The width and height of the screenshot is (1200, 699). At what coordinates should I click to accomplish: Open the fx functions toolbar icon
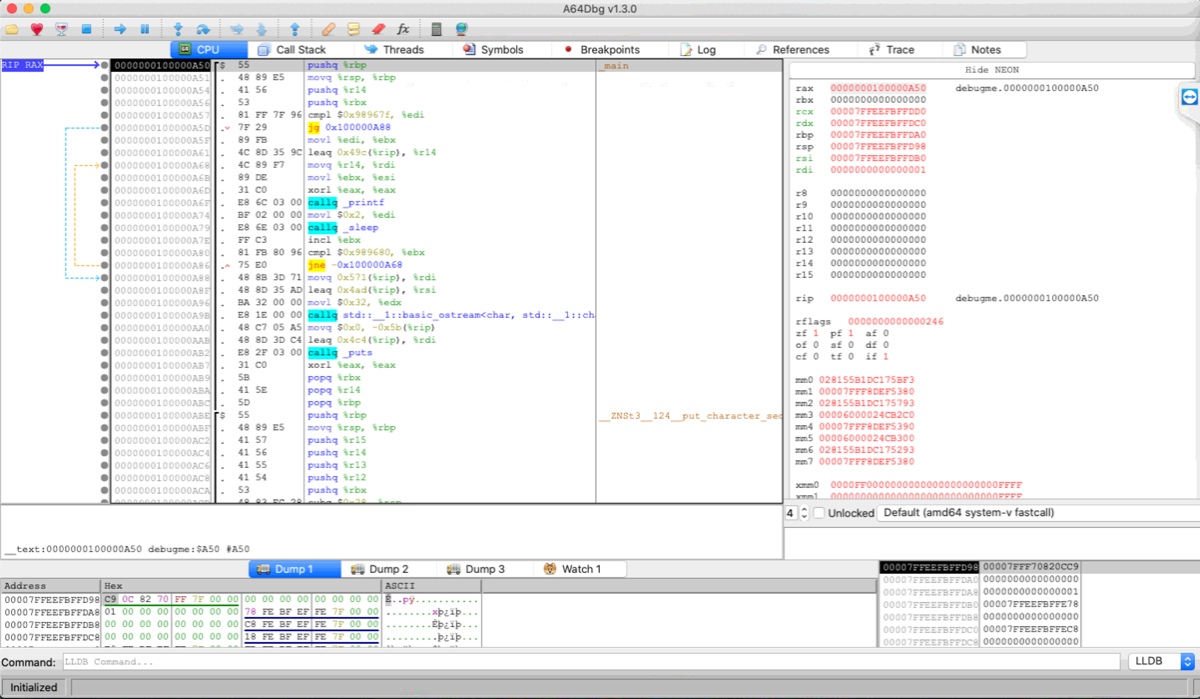click(x=403, y=29)
